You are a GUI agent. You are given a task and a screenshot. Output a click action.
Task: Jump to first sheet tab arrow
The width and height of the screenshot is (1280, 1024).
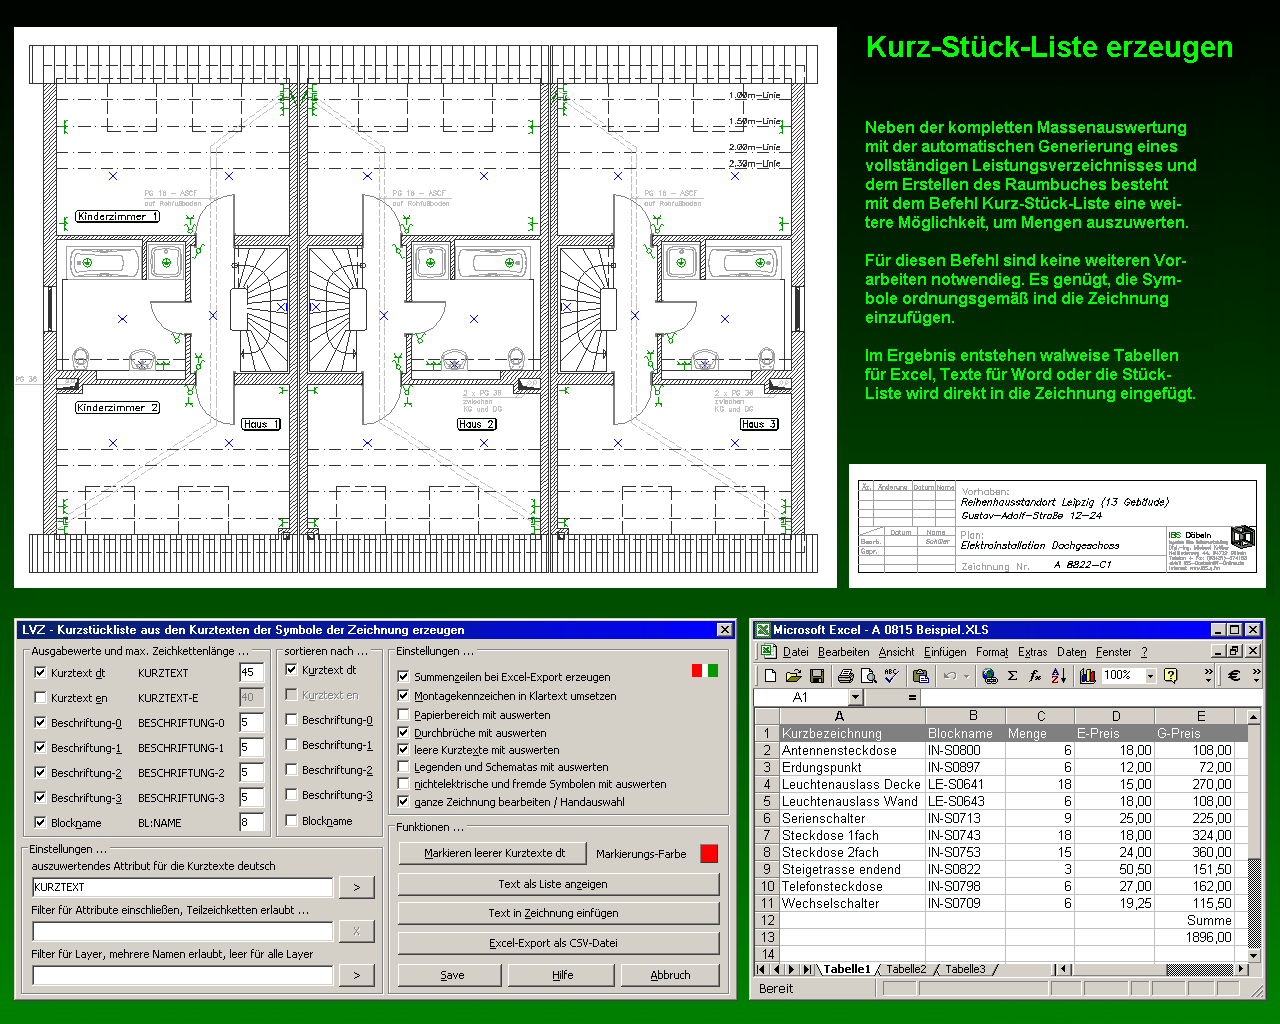coord(762,969)
